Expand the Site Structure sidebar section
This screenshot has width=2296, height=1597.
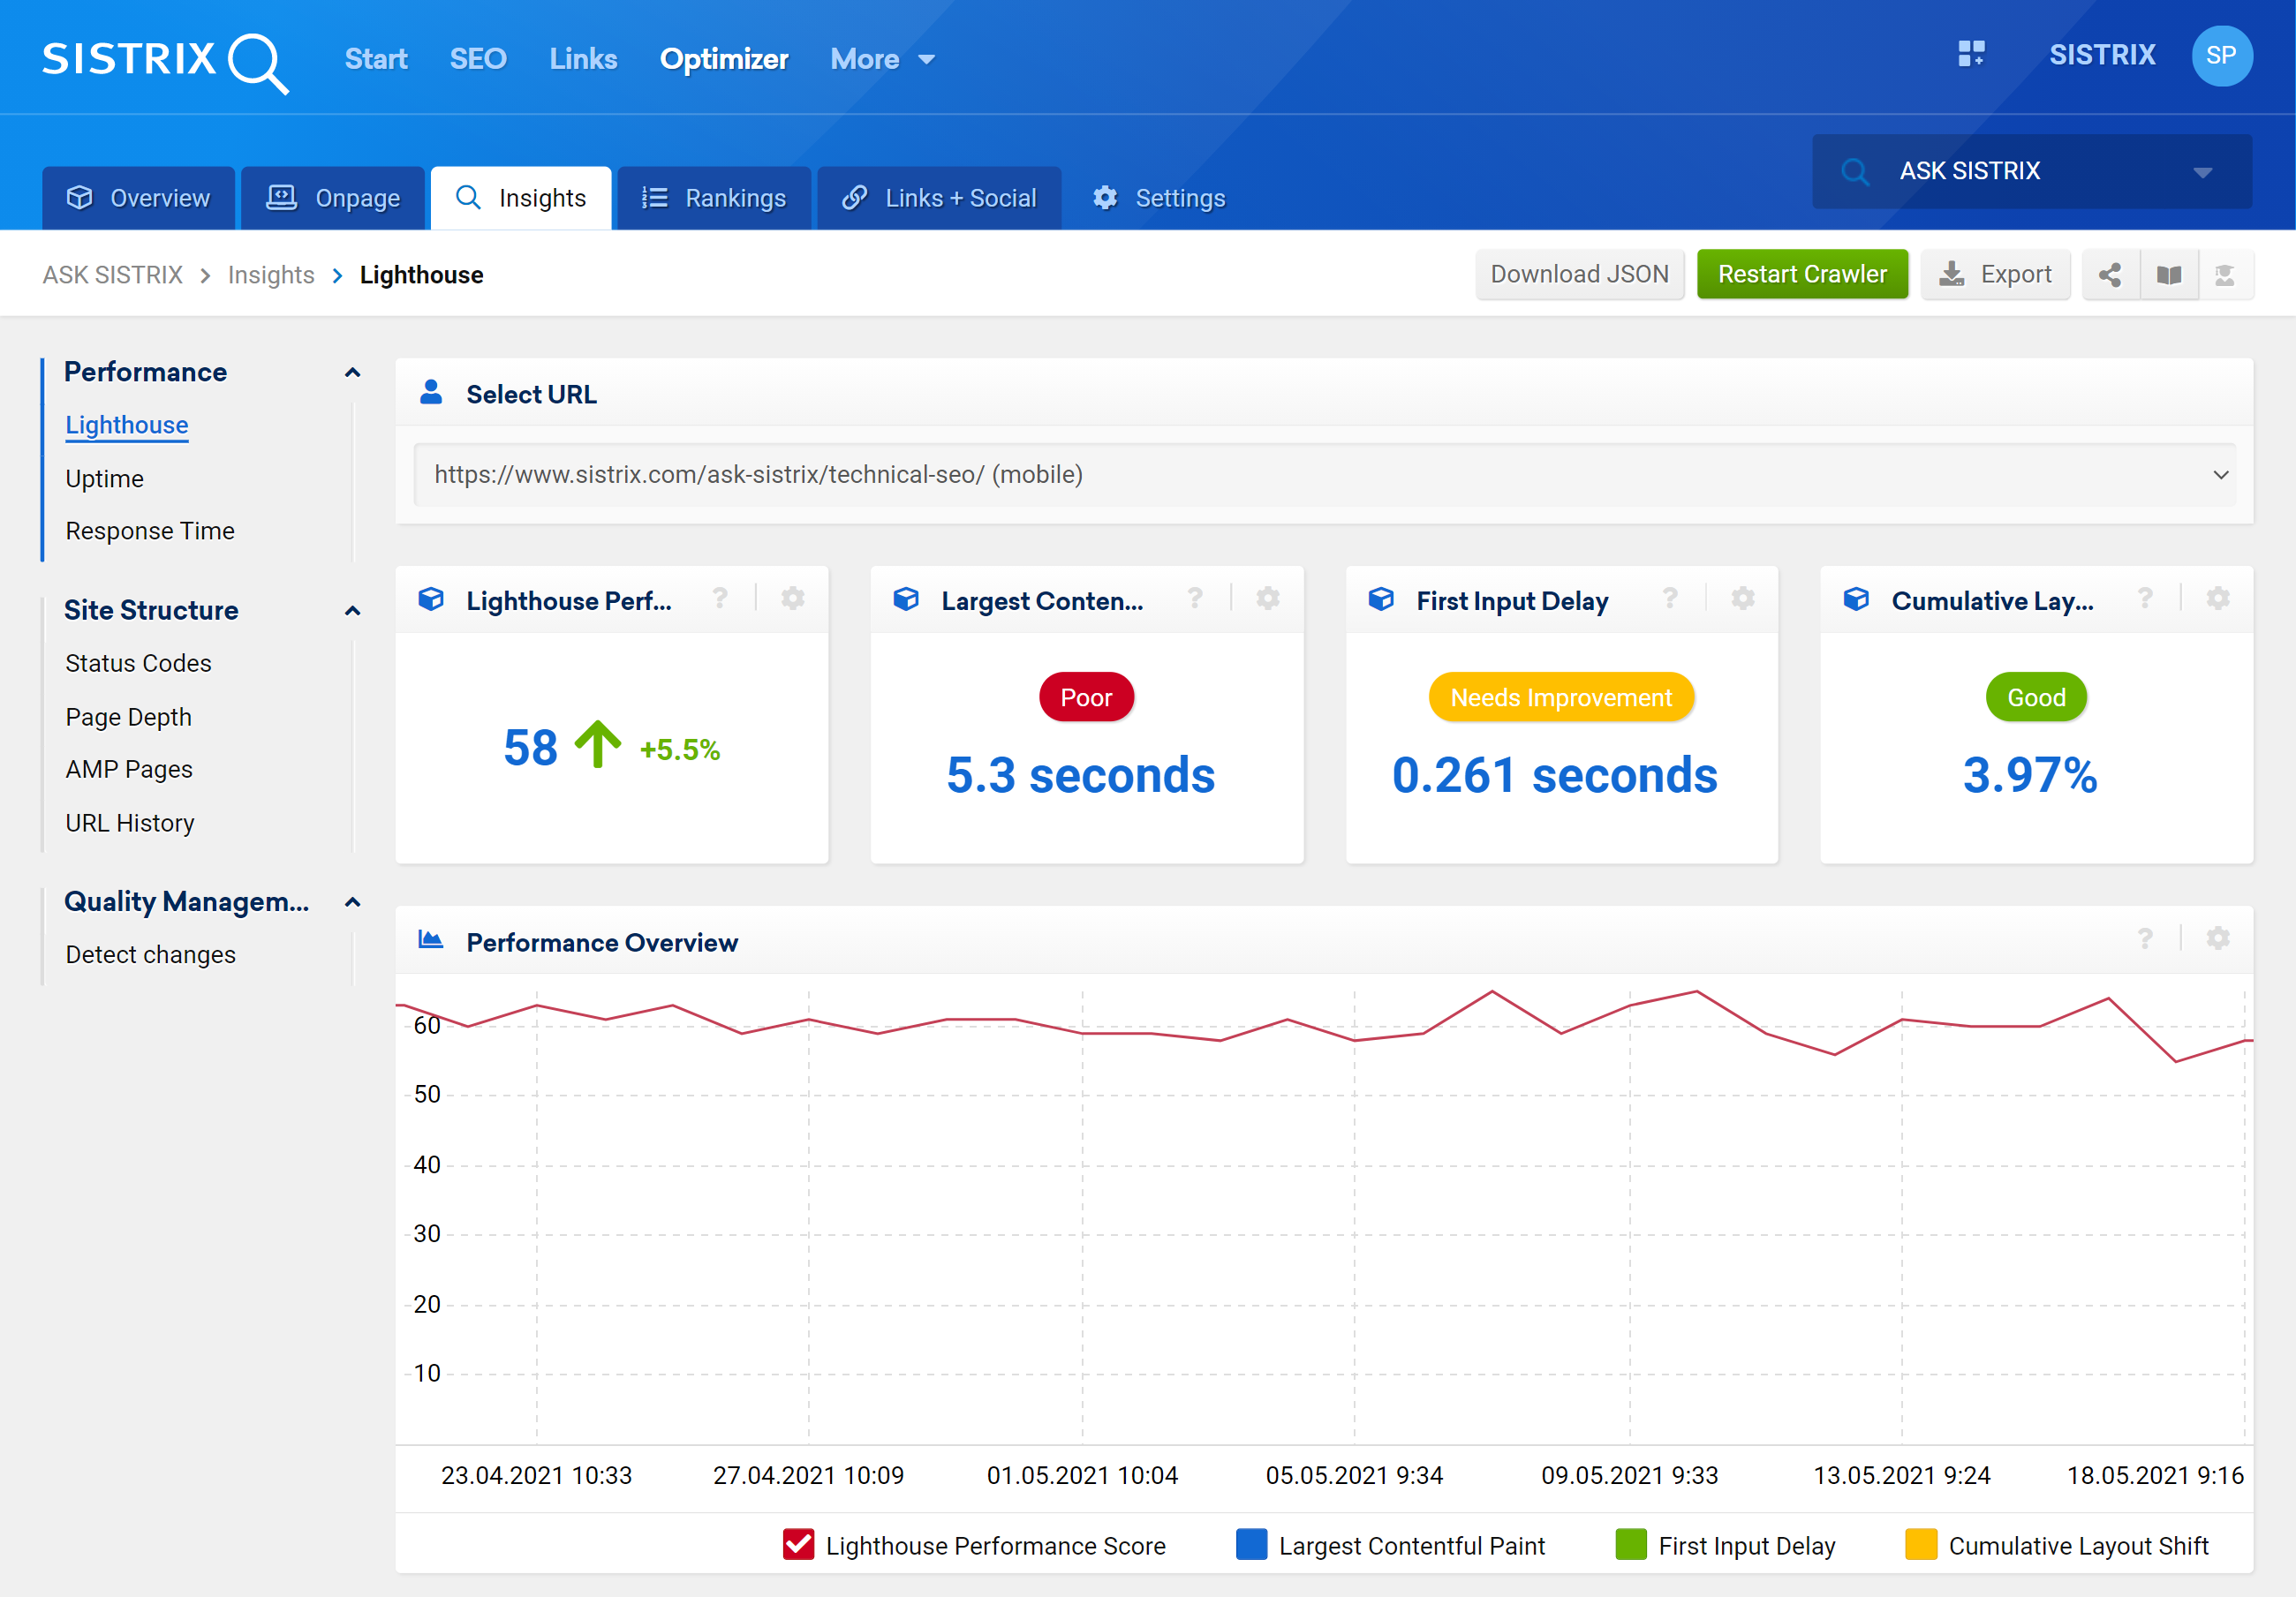[x=352, y=610]
